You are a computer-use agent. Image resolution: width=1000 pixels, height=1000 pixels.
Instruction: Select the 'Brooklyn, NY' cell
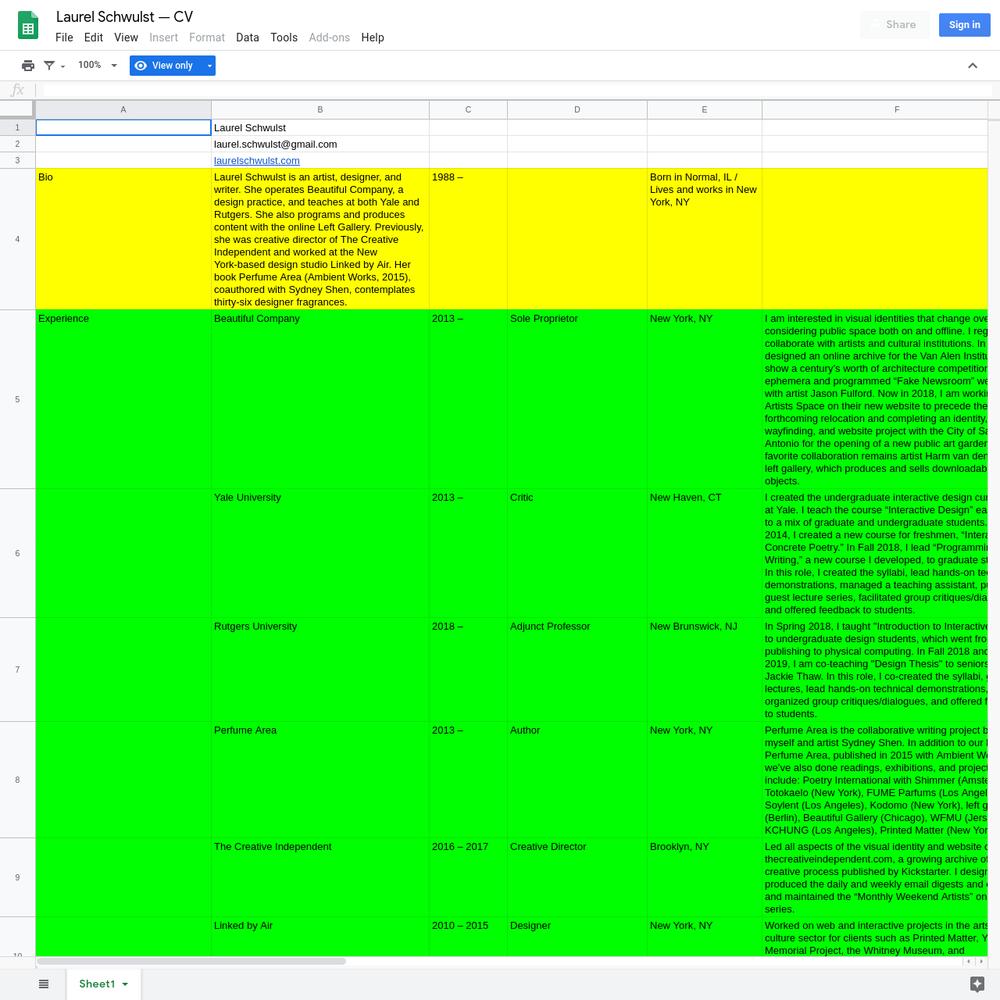coord(705,878)
